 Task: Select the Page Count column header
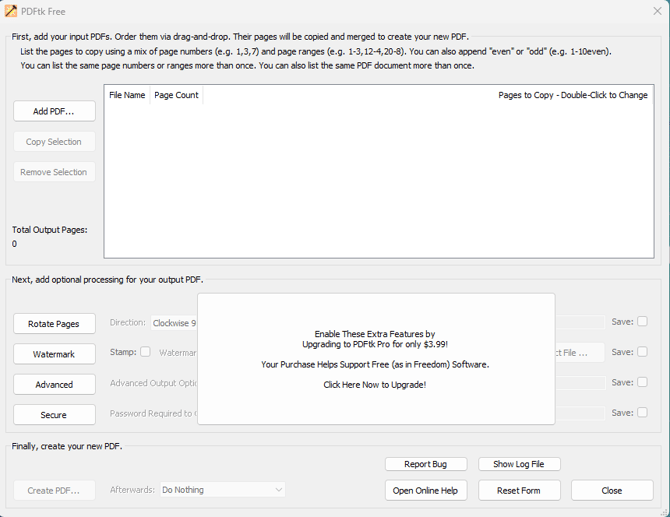pyautogui.click(x=176, y=95)
